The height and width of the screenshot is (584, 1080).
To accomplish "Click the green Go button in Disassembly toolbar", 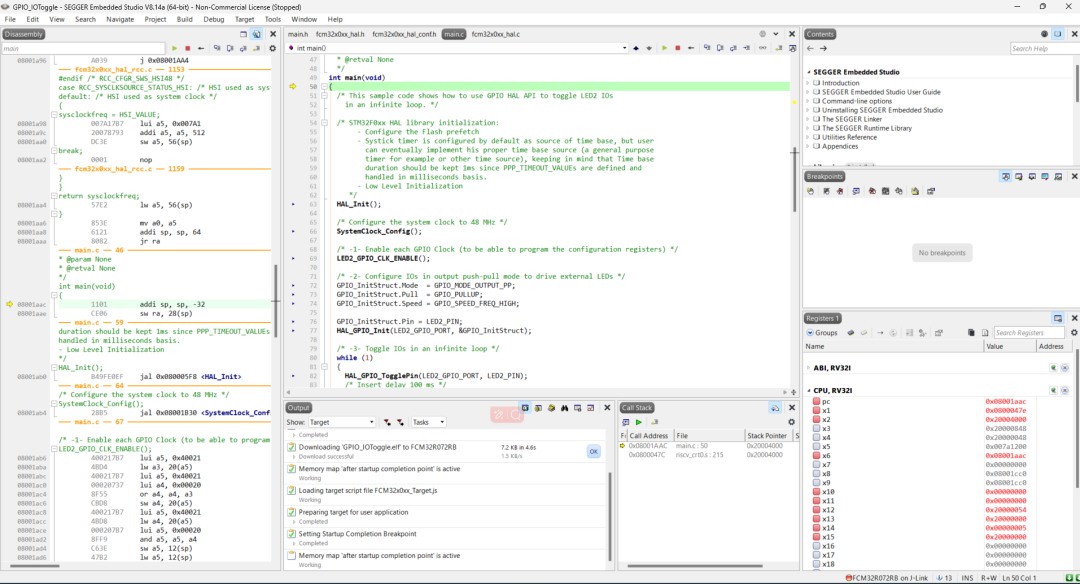I will click(174, 48).
